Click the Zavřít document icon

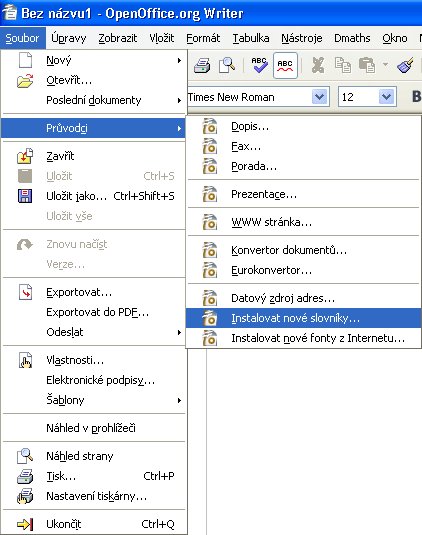click(x=25, y=156)
